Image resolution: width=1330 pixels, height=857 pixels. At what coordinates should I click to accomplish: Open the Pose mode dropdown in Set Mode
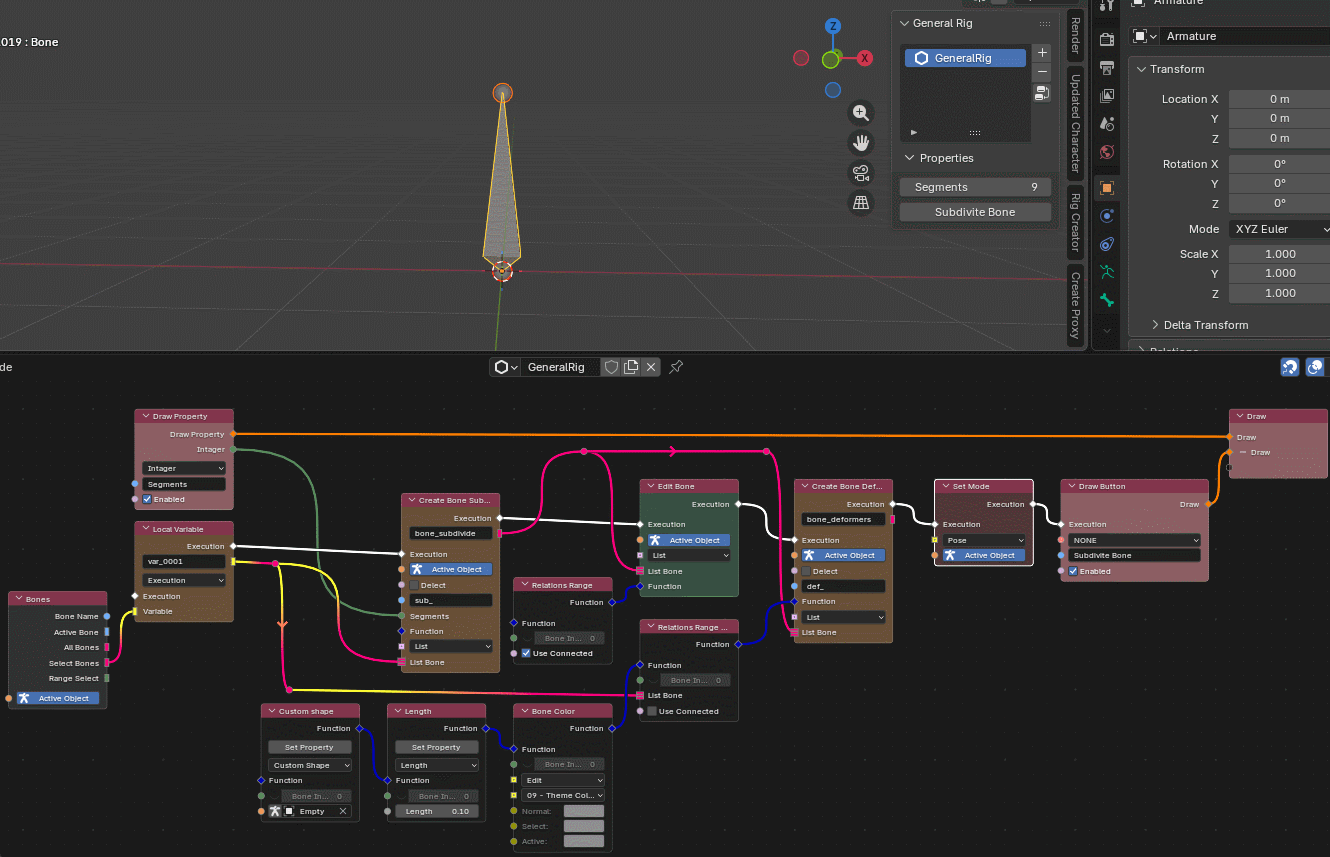coord(984,540)
